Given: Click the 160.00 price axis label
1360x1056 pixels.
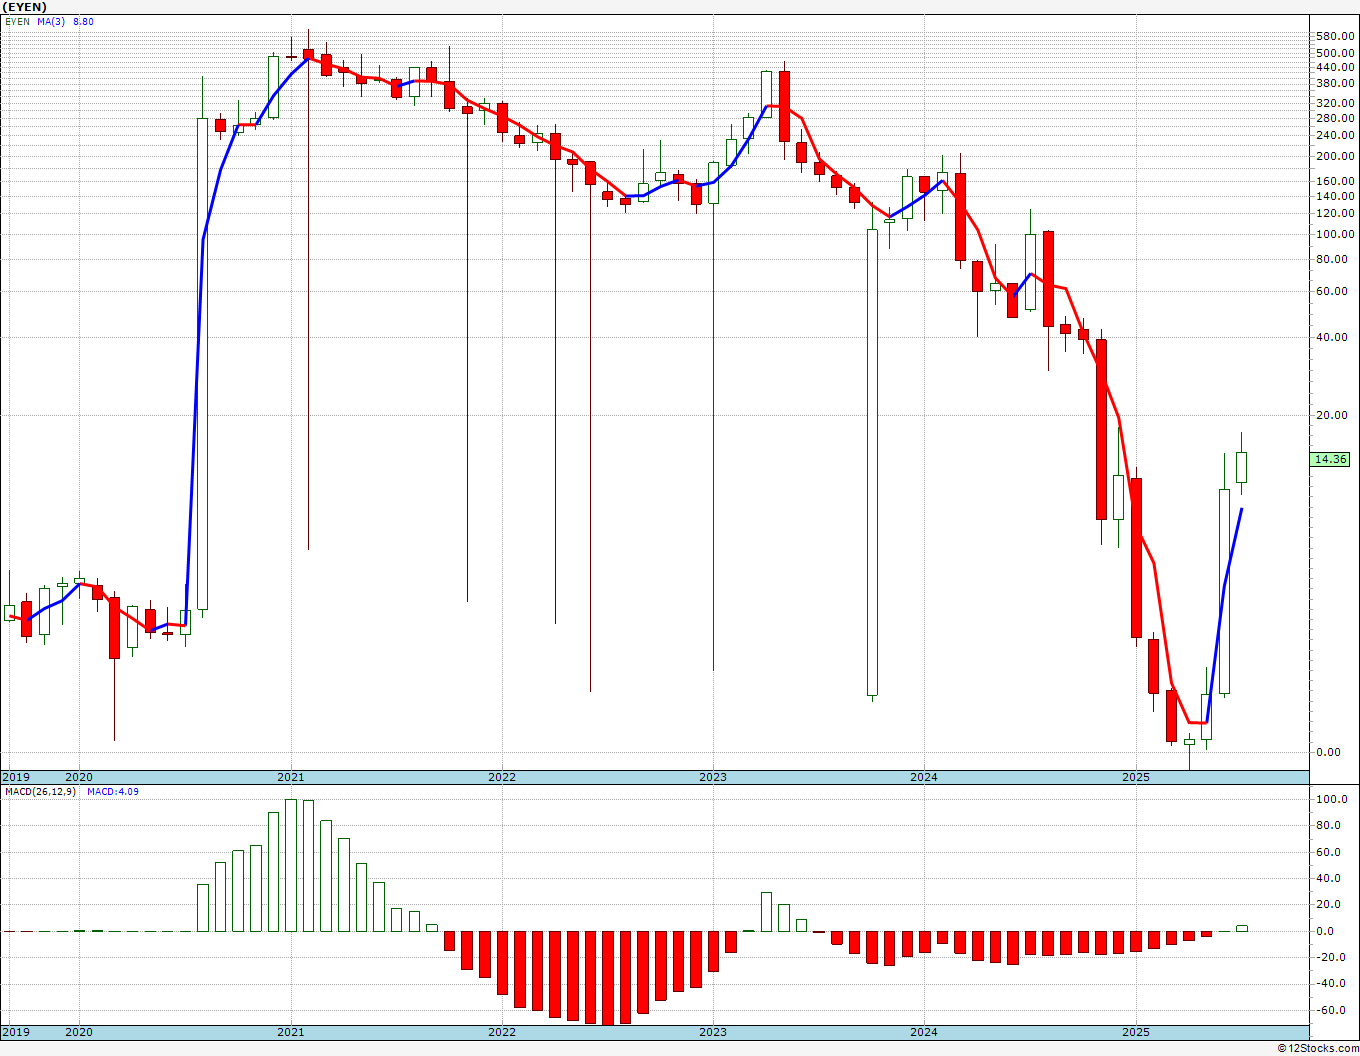Looking at the screenshot, I should point(1336,181).
